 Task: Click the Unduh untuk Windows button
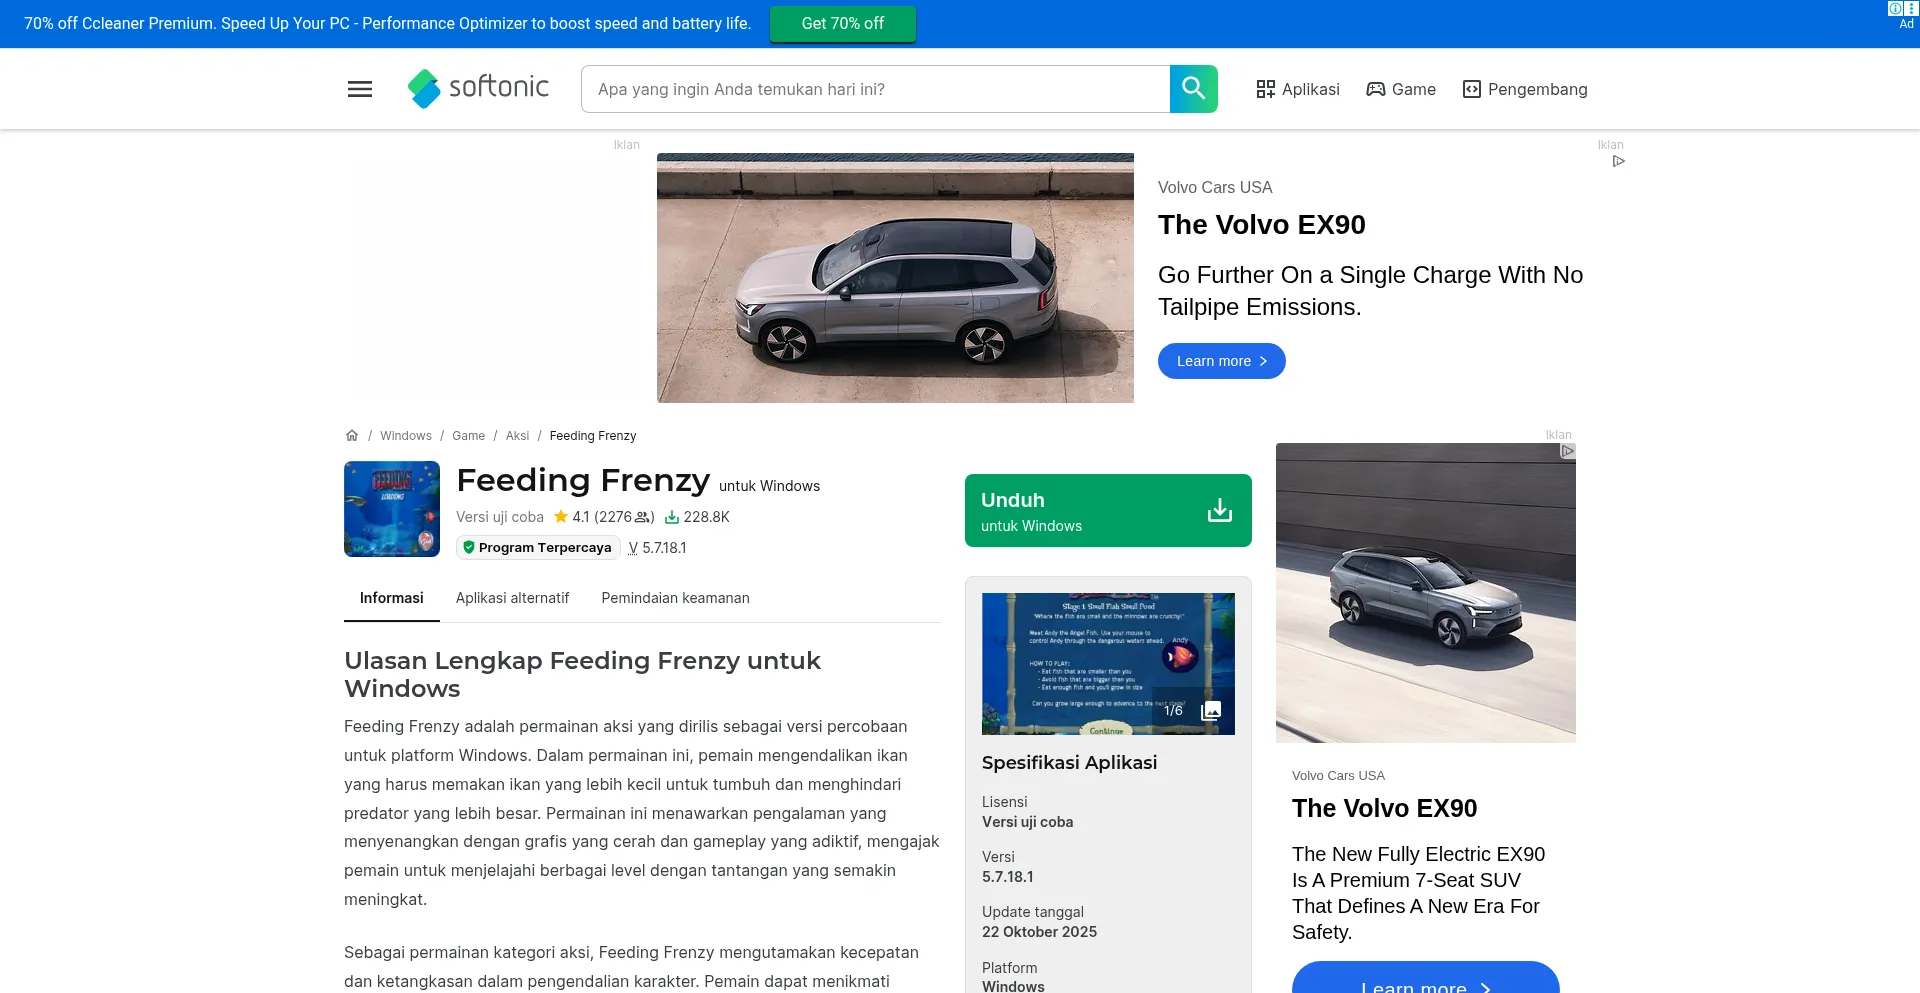[x=1108, y=511]
